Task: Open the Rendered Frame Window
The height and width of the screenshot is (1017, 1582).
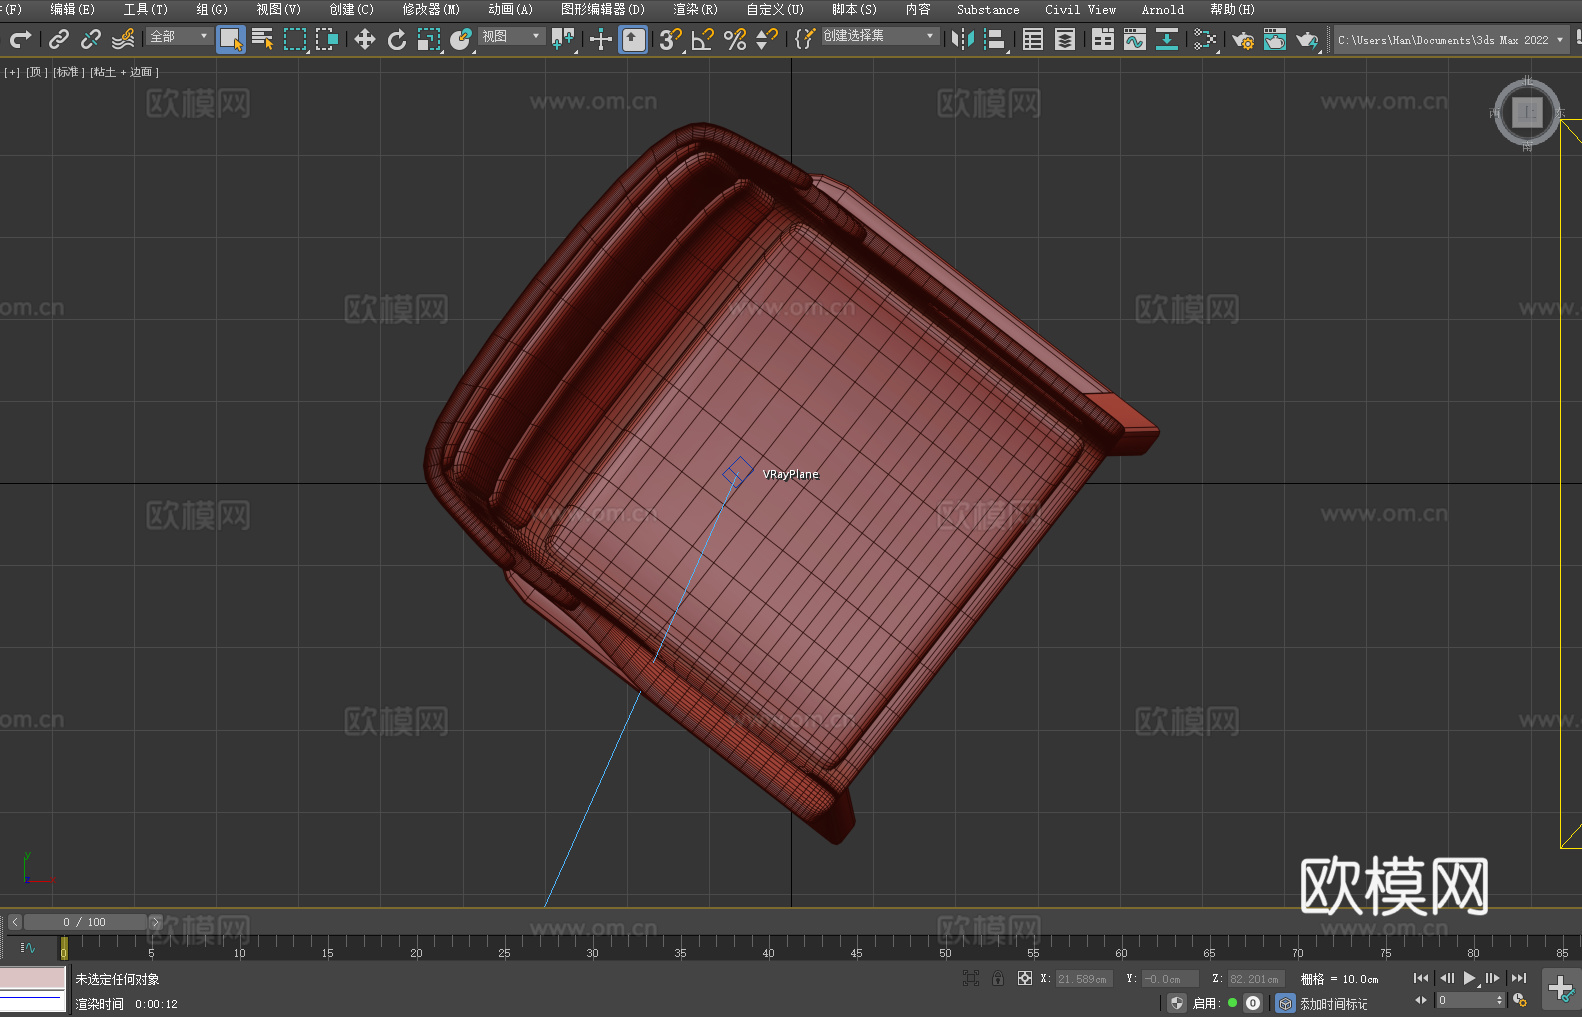Action: [x=1275, y=39]
